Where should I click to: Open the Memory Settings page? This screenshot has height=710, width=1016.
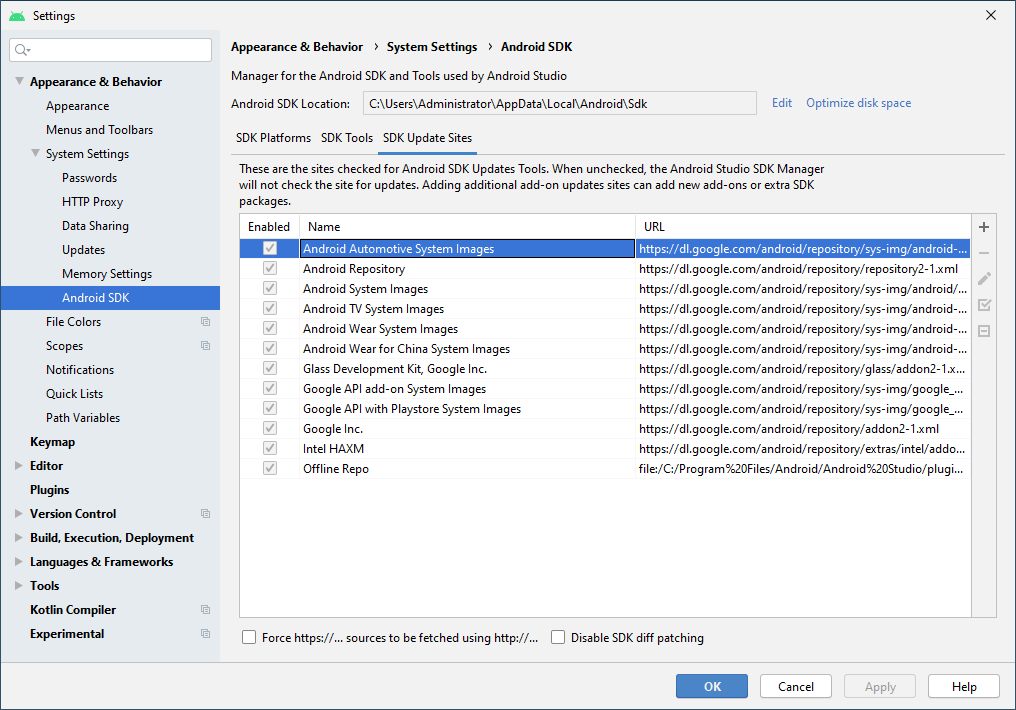107,273
